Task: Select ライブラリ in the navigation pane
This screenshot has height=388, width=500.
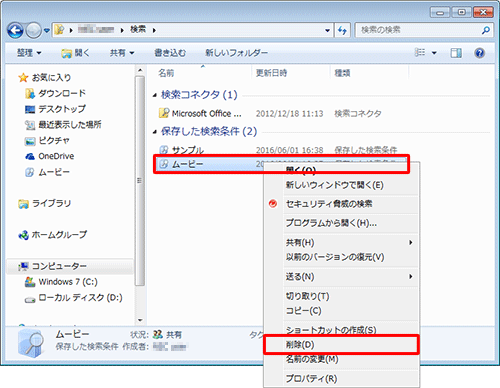Action: (x=45, y=203)
